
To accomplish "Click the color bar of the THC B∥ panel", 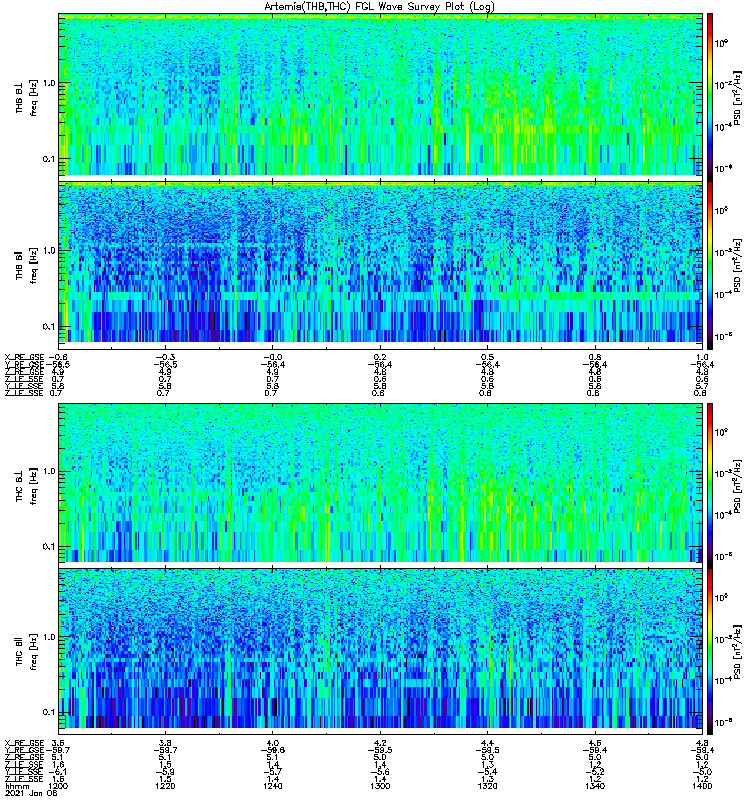I will coord(710,652).
